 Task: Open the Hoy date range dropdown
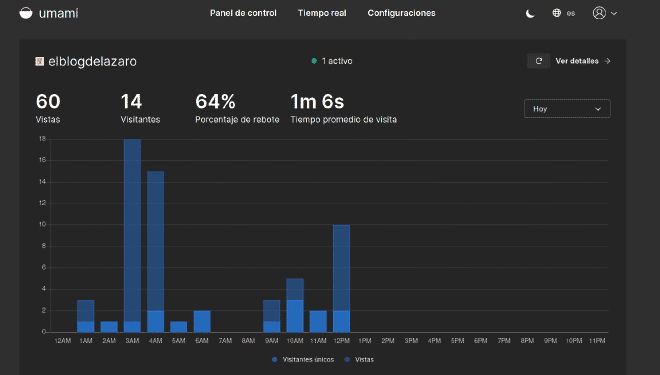(567, 109)
